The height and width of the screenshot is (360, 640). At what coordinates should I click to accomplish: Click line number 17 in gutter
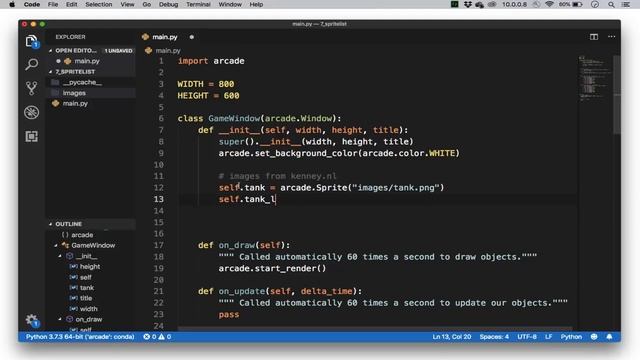click(159, 245)
